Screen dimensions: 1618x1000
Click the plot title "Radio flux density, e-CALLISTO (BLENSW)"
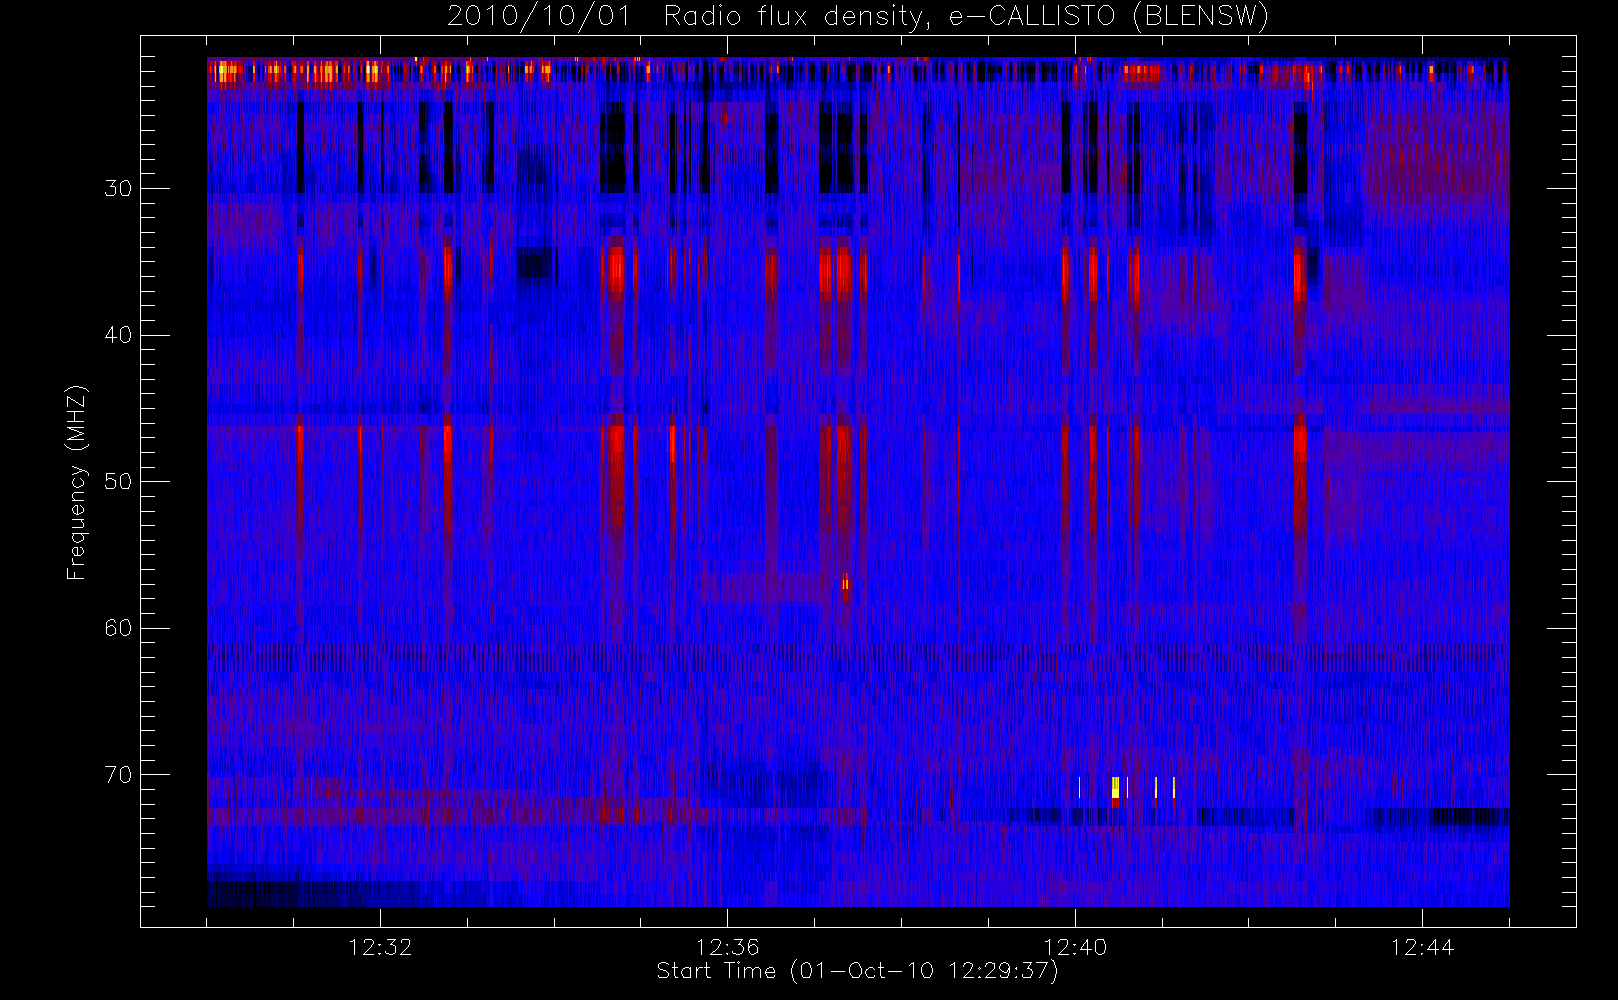click(966, 17)
